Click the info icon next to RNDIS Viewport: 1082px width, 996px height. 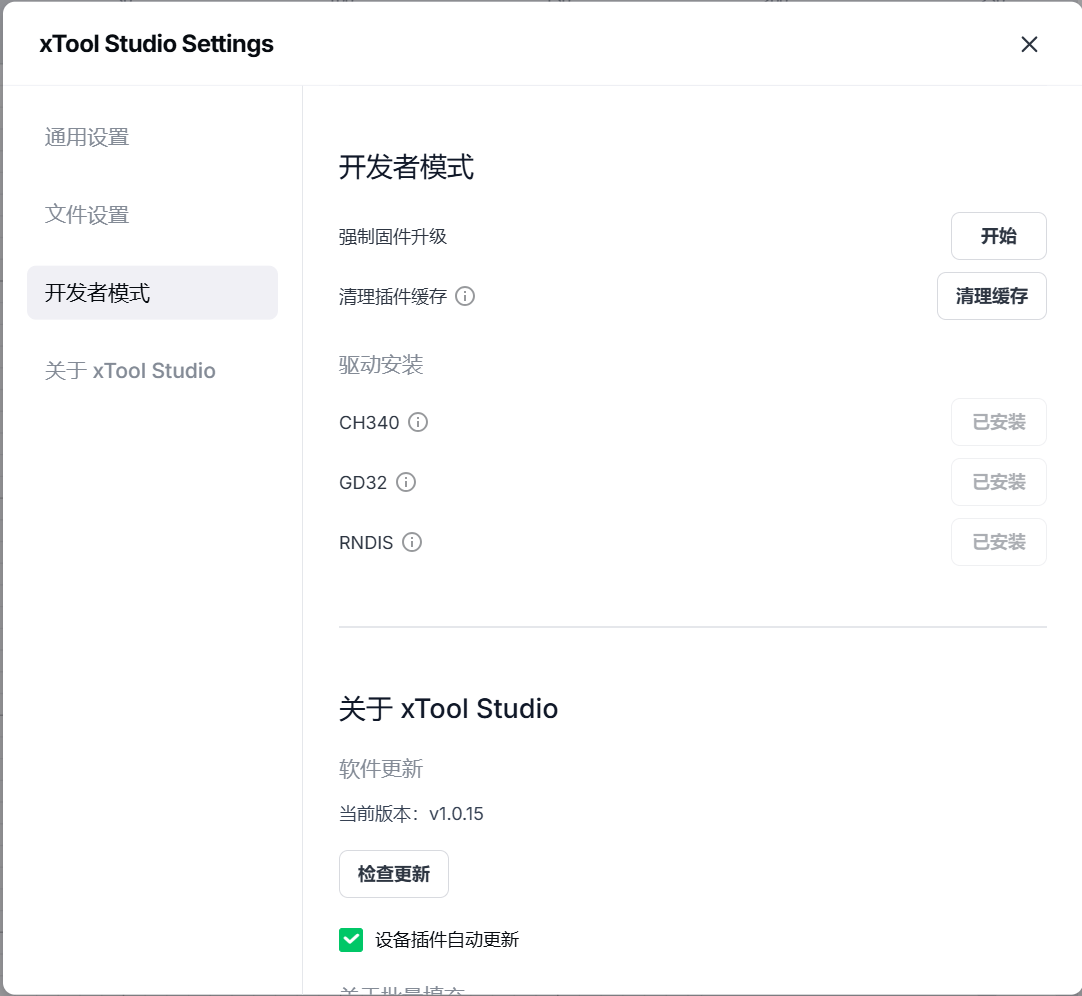pyautogui.click(x=412, y=542)
